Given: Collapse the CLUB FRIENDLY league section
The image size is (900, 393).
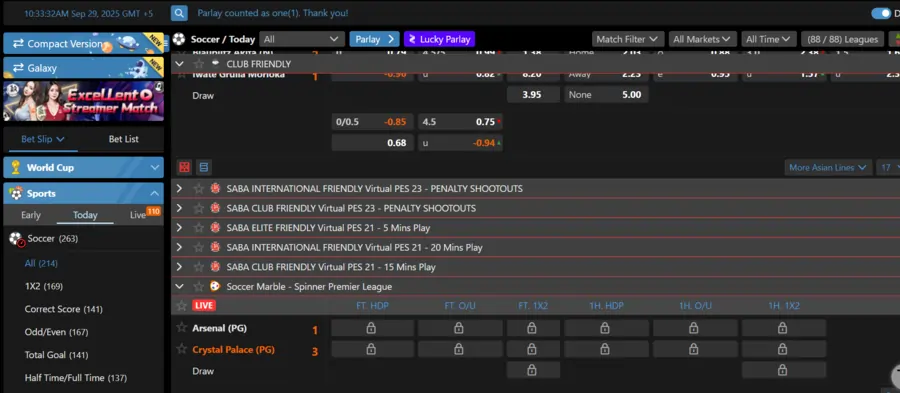Looking at the screenshot, I should click(180, 64).
